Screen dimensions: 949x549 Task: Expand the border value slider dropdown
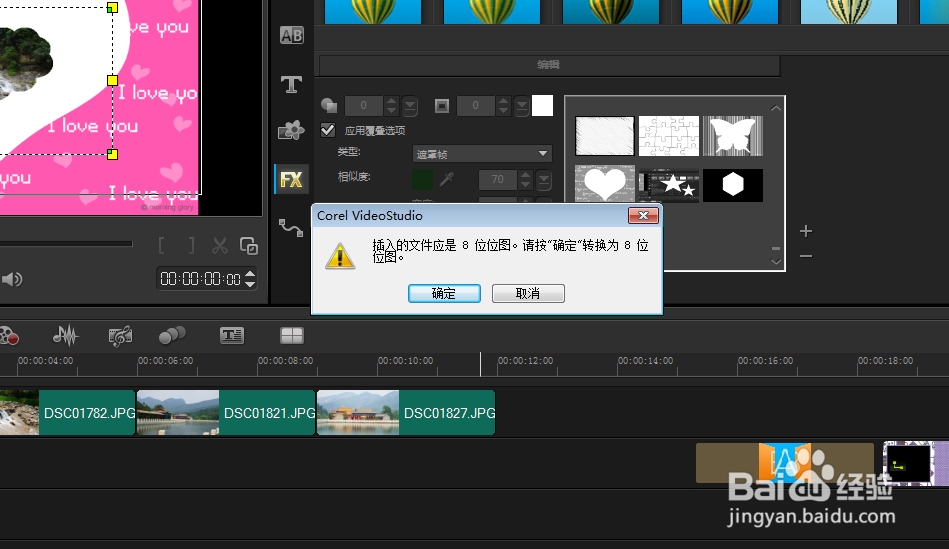pos(522,106)
